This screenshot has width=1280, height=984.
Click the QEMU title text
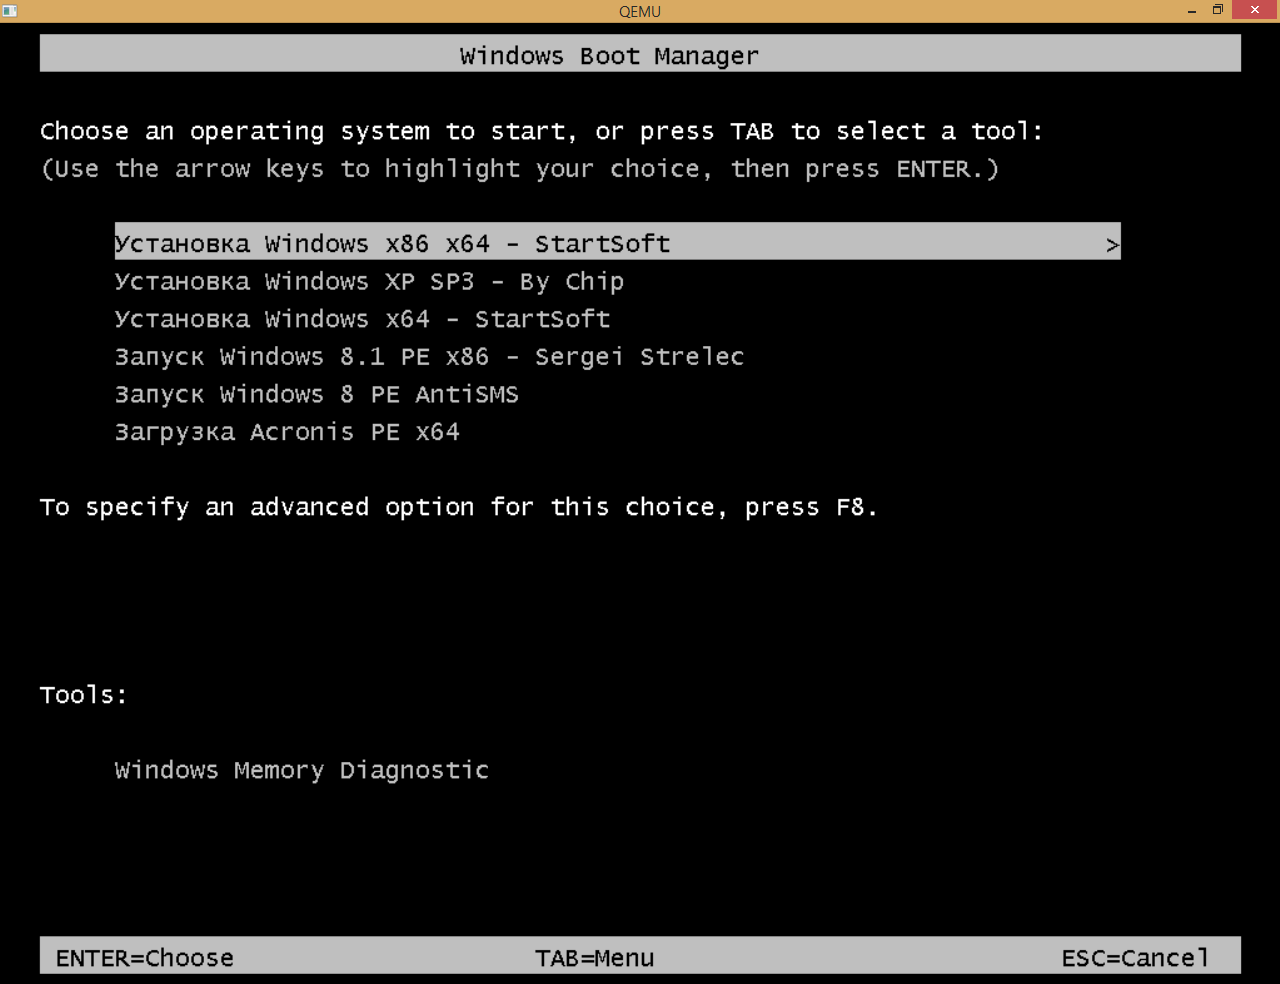click(640, 12)
